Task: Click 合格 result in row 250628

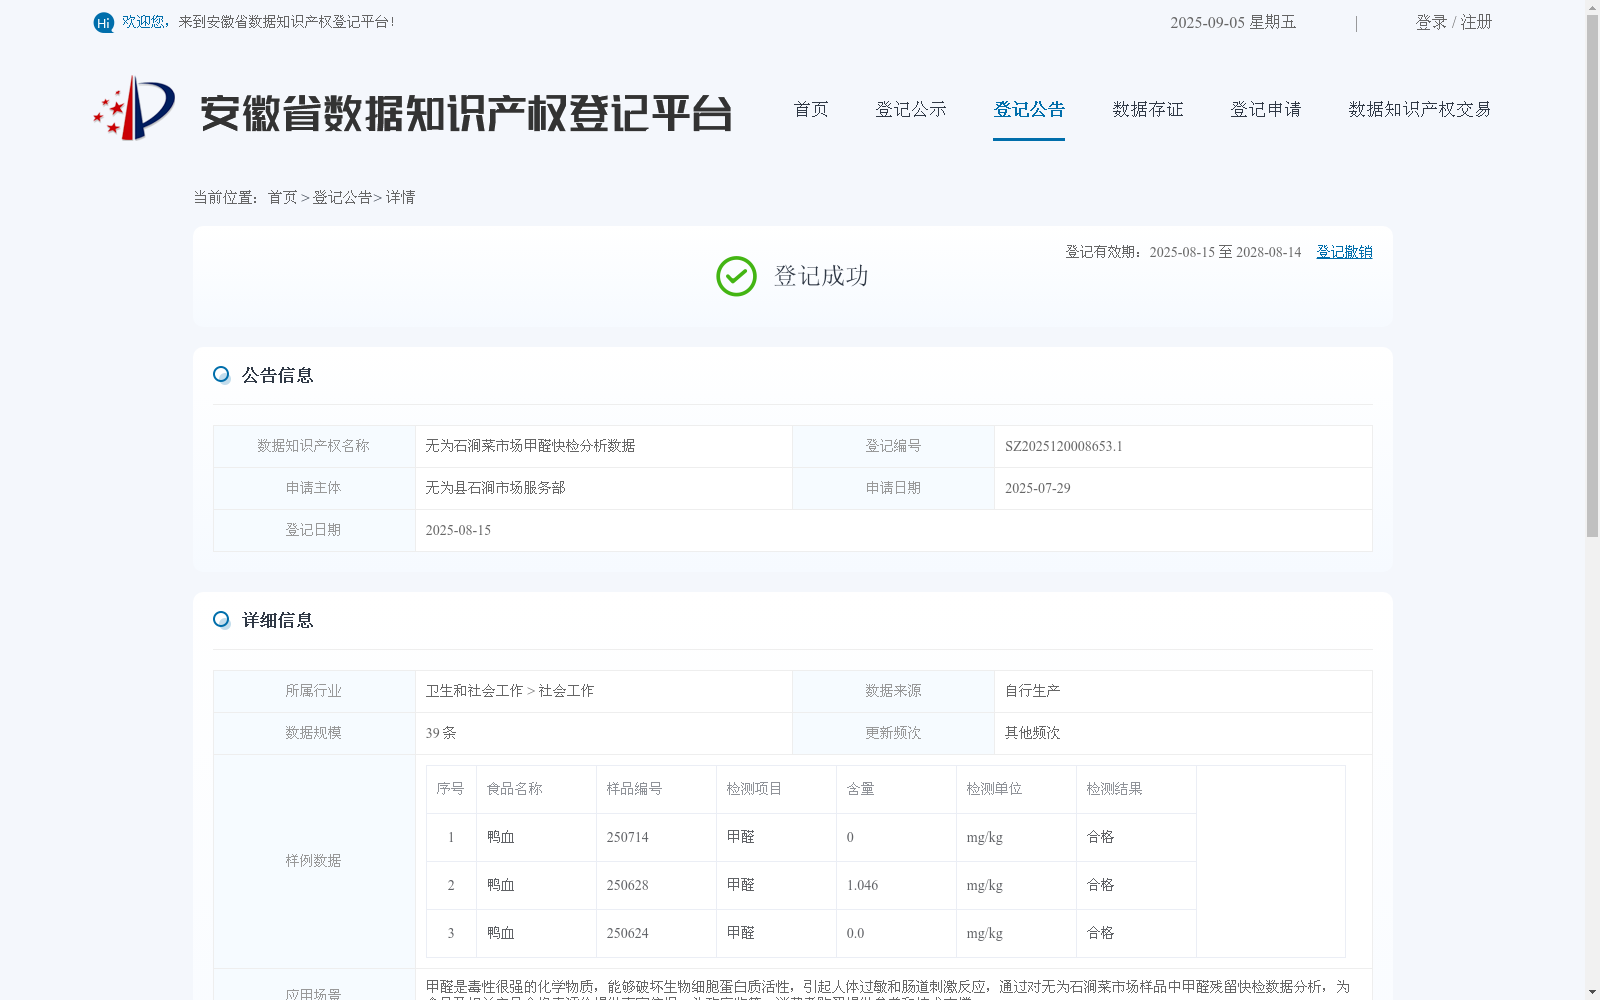Action: (1100, 885)
